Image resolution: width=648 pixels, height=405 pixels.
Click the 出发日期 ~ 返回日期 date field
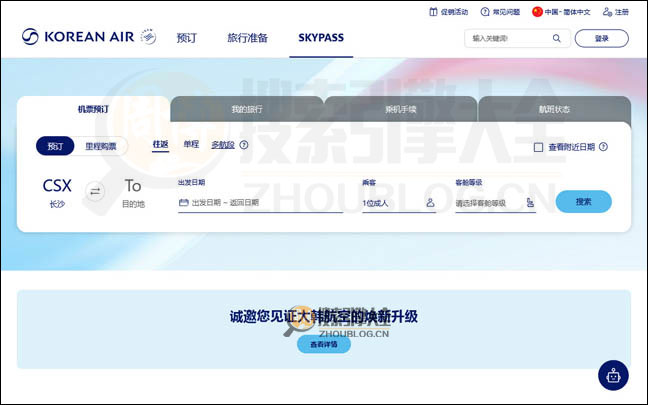click(260, 203)
